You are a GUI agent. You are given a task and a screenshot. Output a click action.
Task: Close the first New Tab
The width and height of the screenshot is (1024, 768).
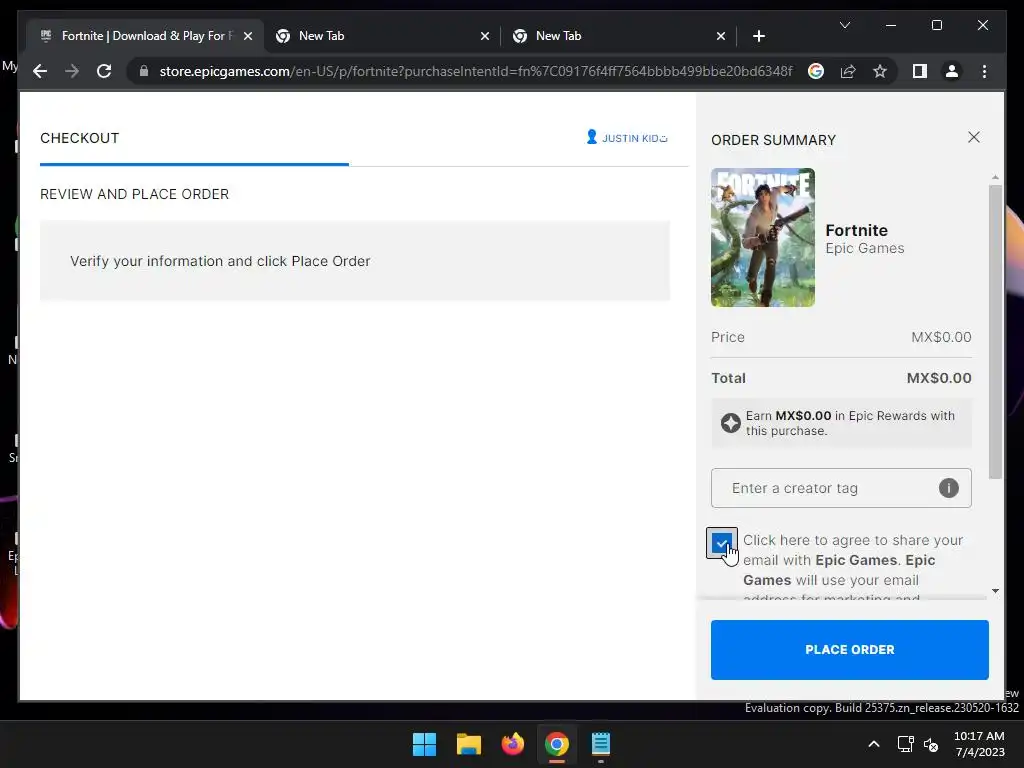point(485,36)
